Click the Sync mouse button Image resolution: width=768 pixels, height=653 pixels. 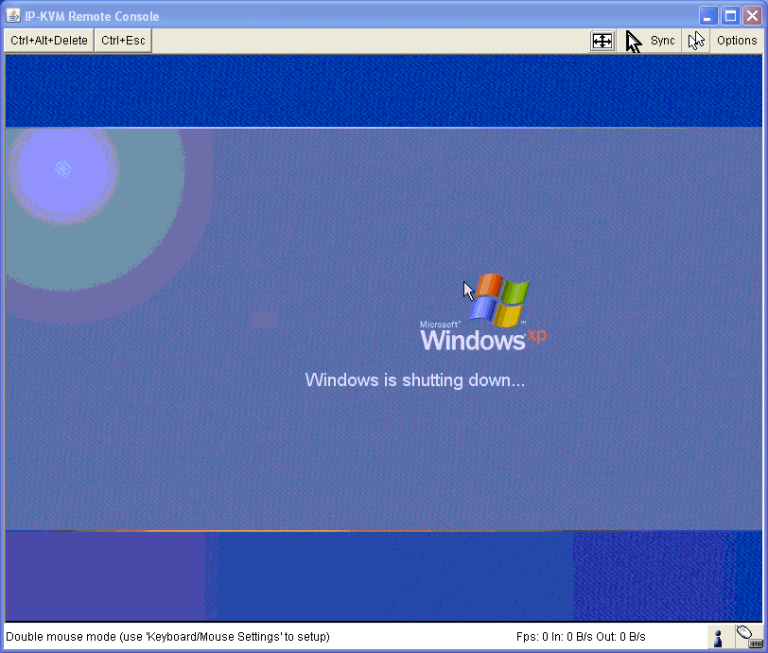[x=662, y=41]
